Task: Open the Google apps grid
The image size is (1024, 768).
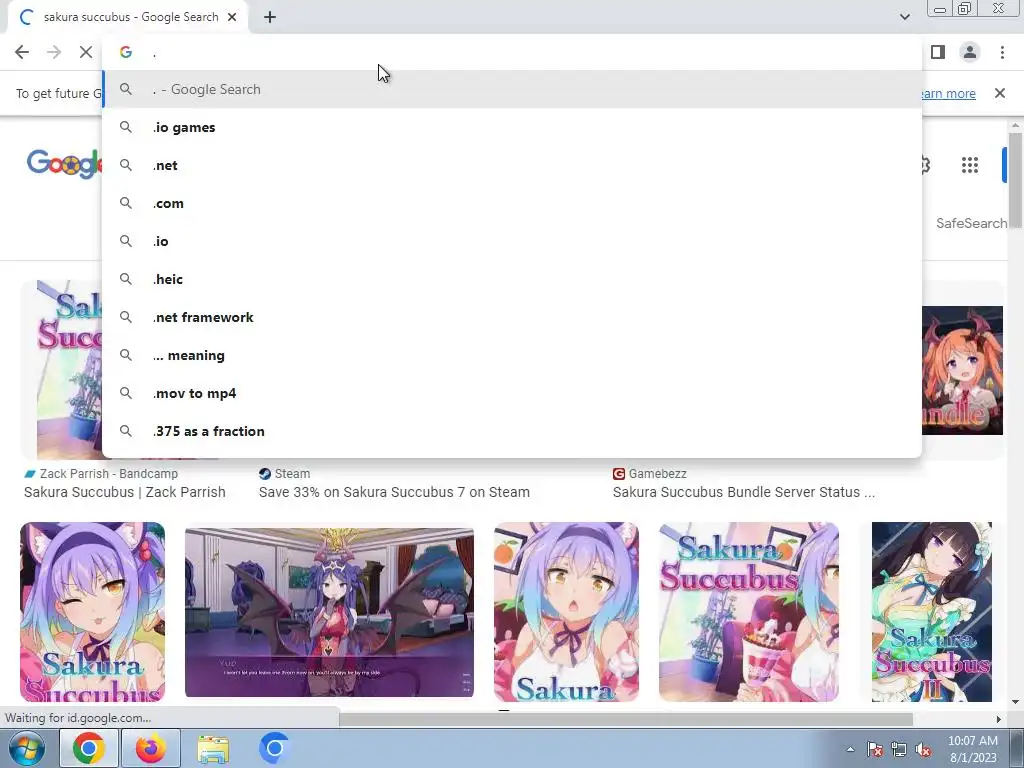Action: pyautogui.click(x=970, y=165)
